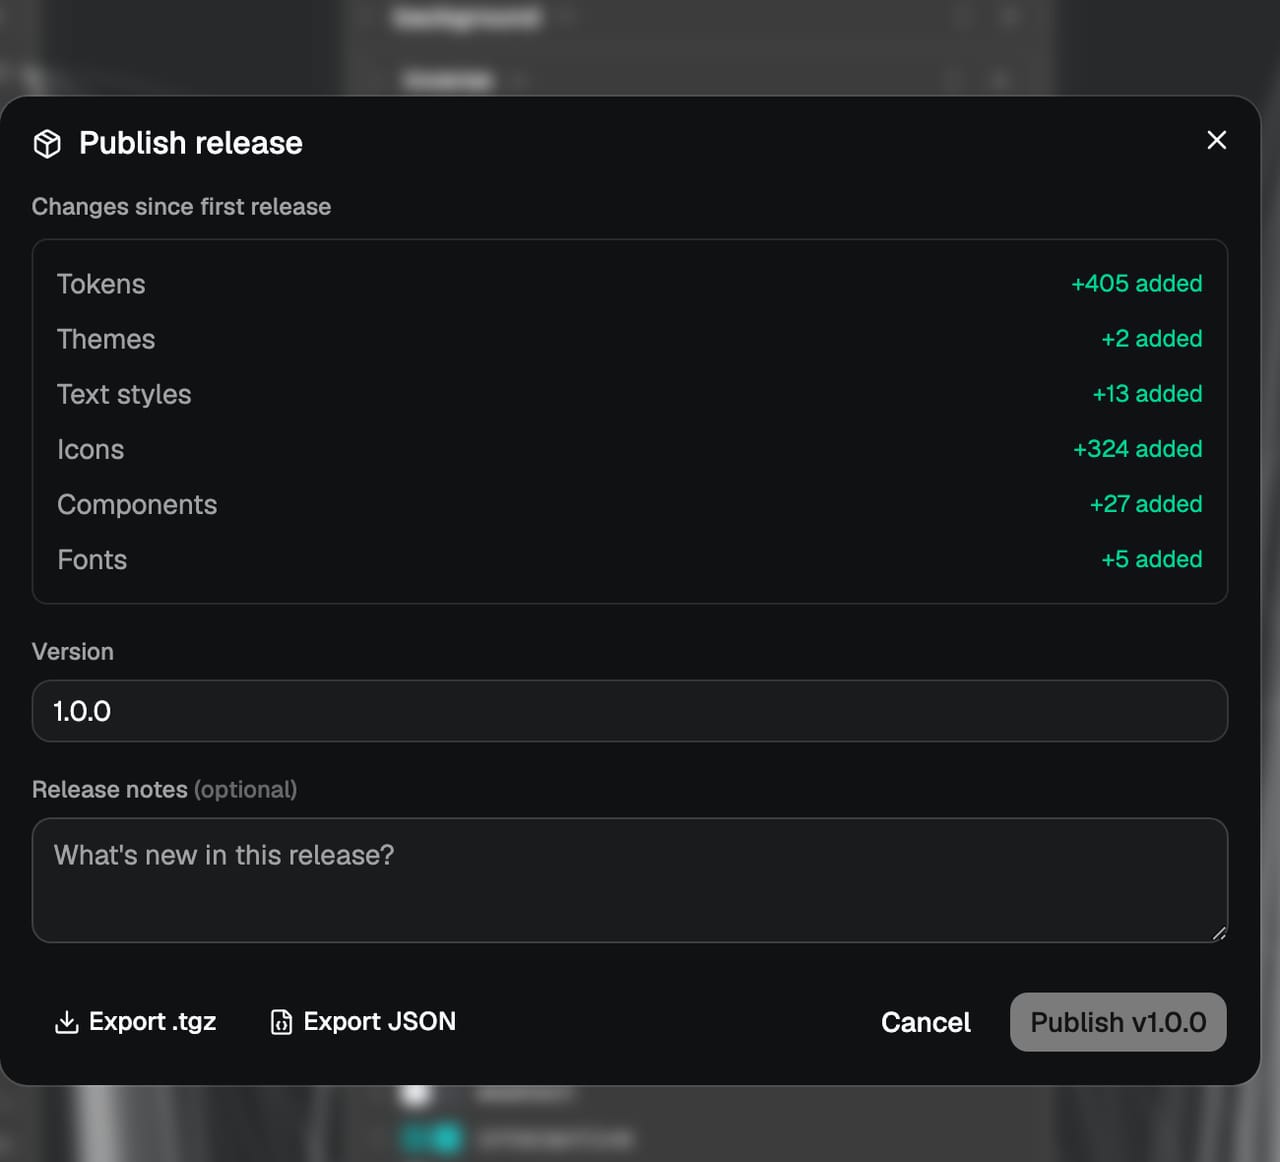
Task: Focus the Version input field
Action: point(630,711)
